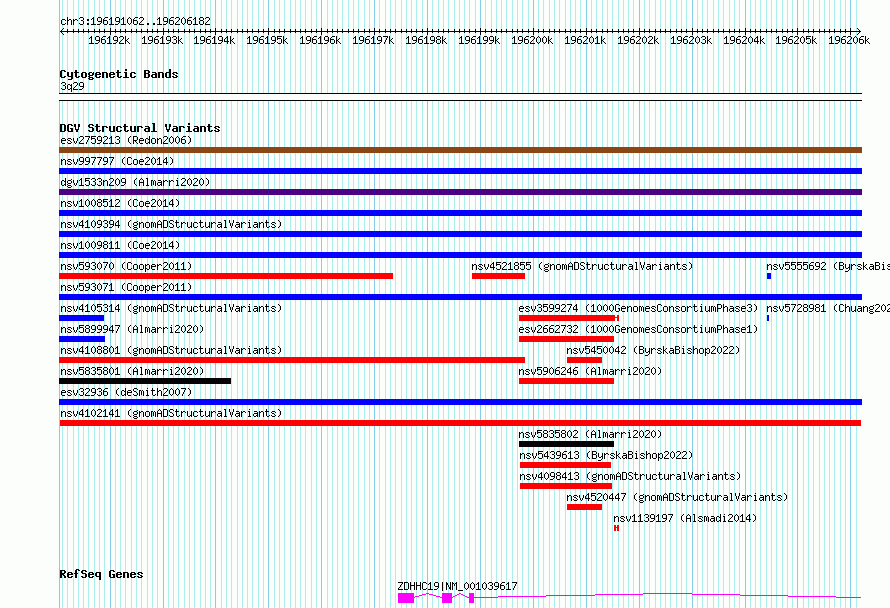Viewport: 890px width, 608px height.
Task: Open the nsv1139197 (Alsmadi2014) variant label
Action: coord(685,518)
